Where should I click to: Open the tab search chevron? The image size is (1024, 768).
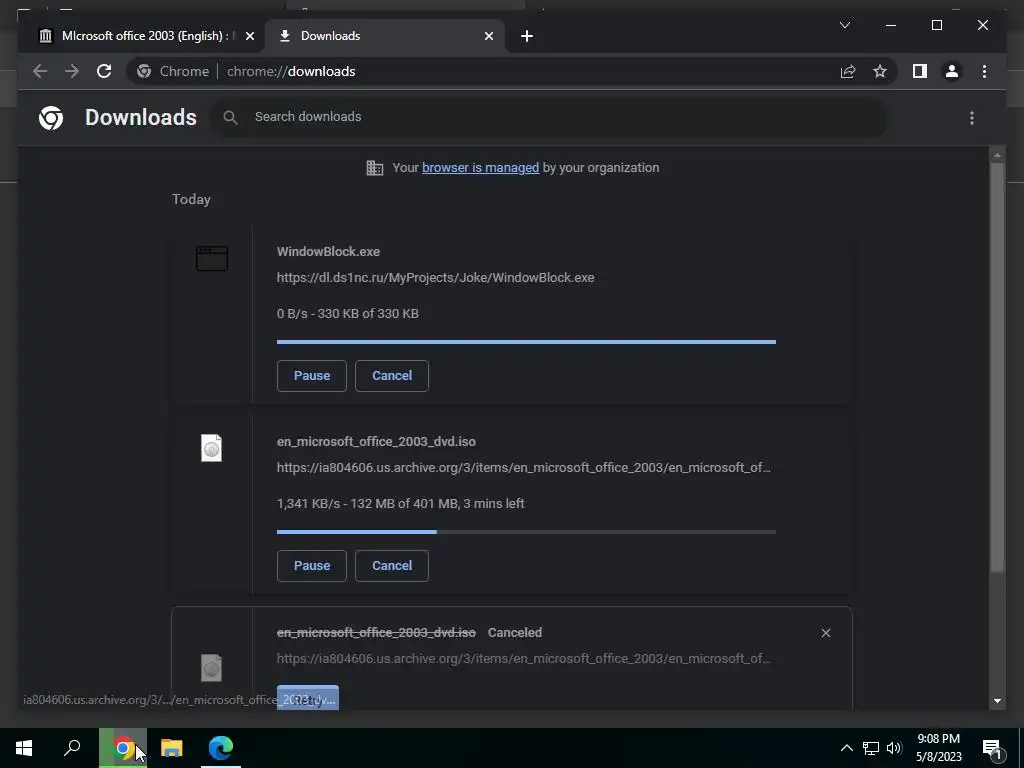click(x=844, y=25)
